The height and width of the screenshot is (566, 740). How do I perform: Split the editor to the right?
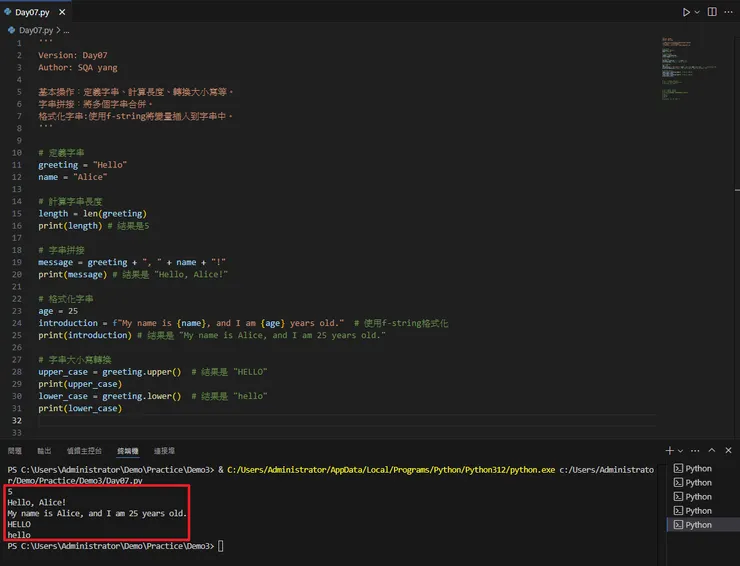coord(712,12)
